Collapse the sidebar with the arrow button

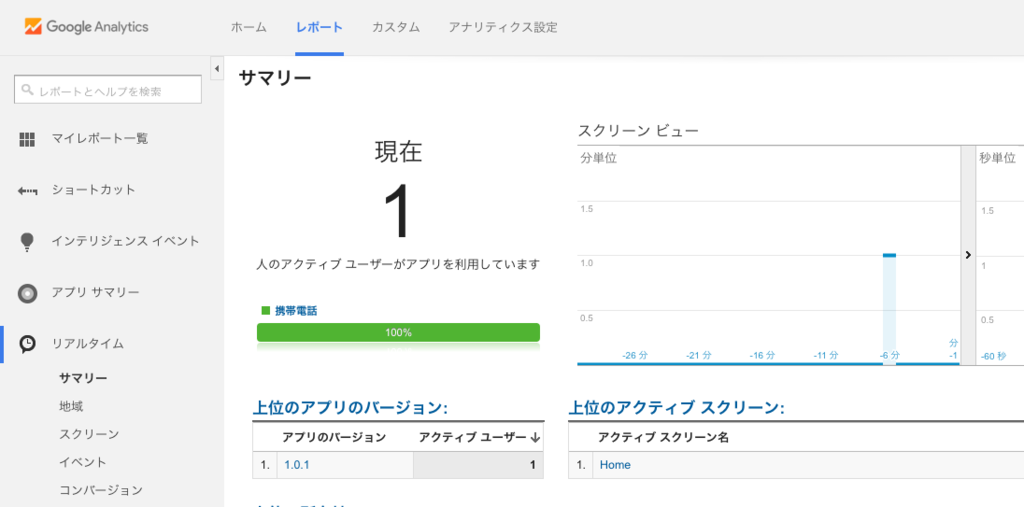click(217, 69)
